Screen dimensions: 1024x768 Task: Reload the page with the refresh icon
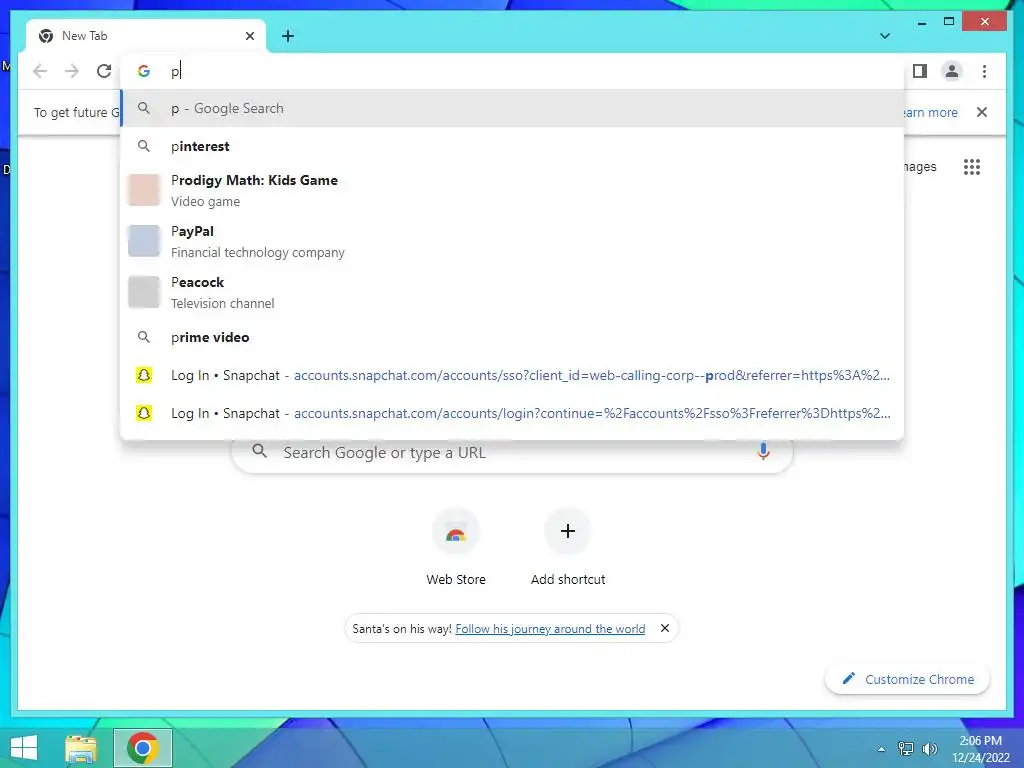coord(104,71)
